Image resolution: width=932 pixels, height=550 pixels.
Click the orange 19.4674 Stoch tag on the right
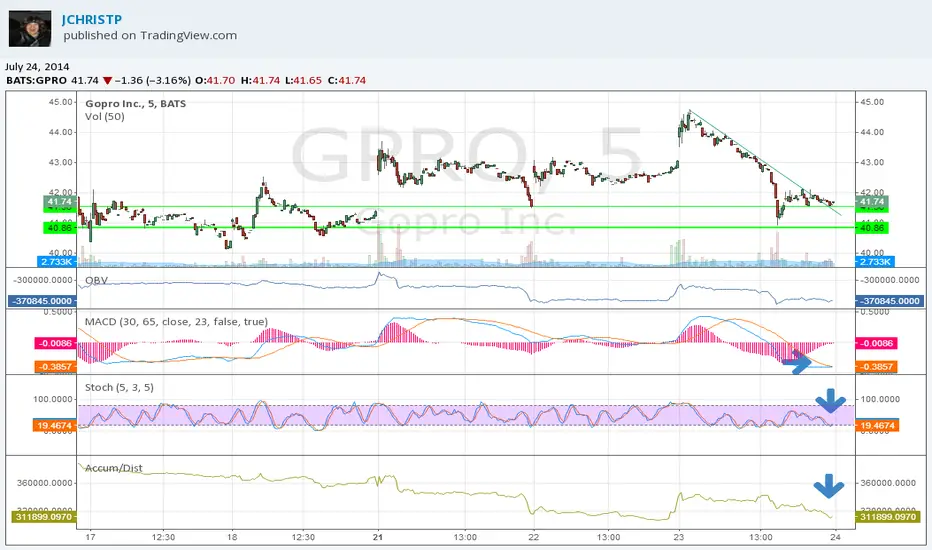point(877,425)
